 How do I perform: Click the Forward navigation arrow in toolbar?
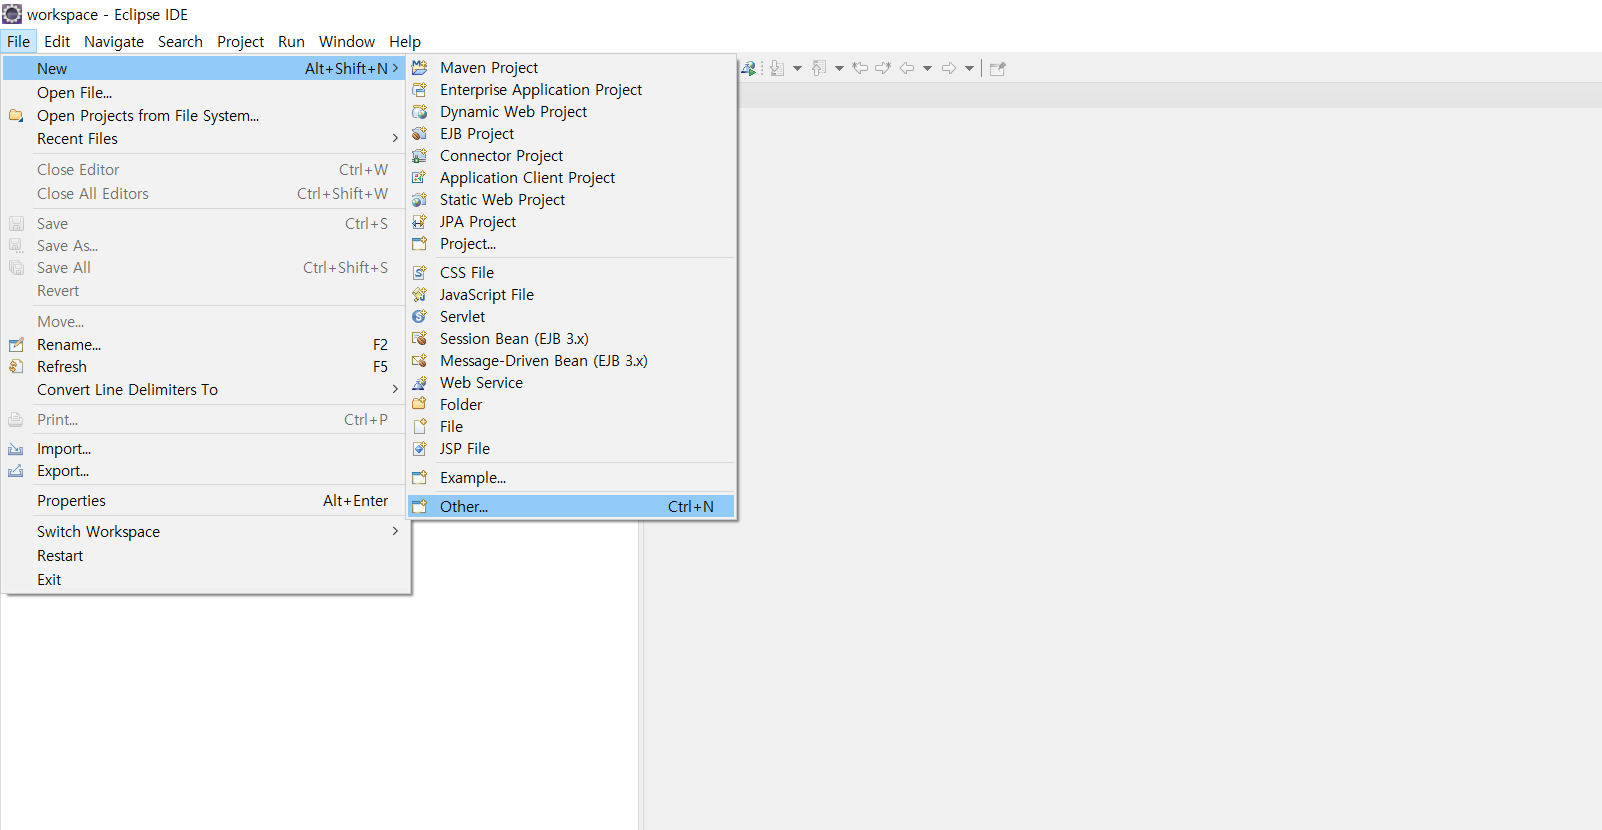click(x=949, y=68)
